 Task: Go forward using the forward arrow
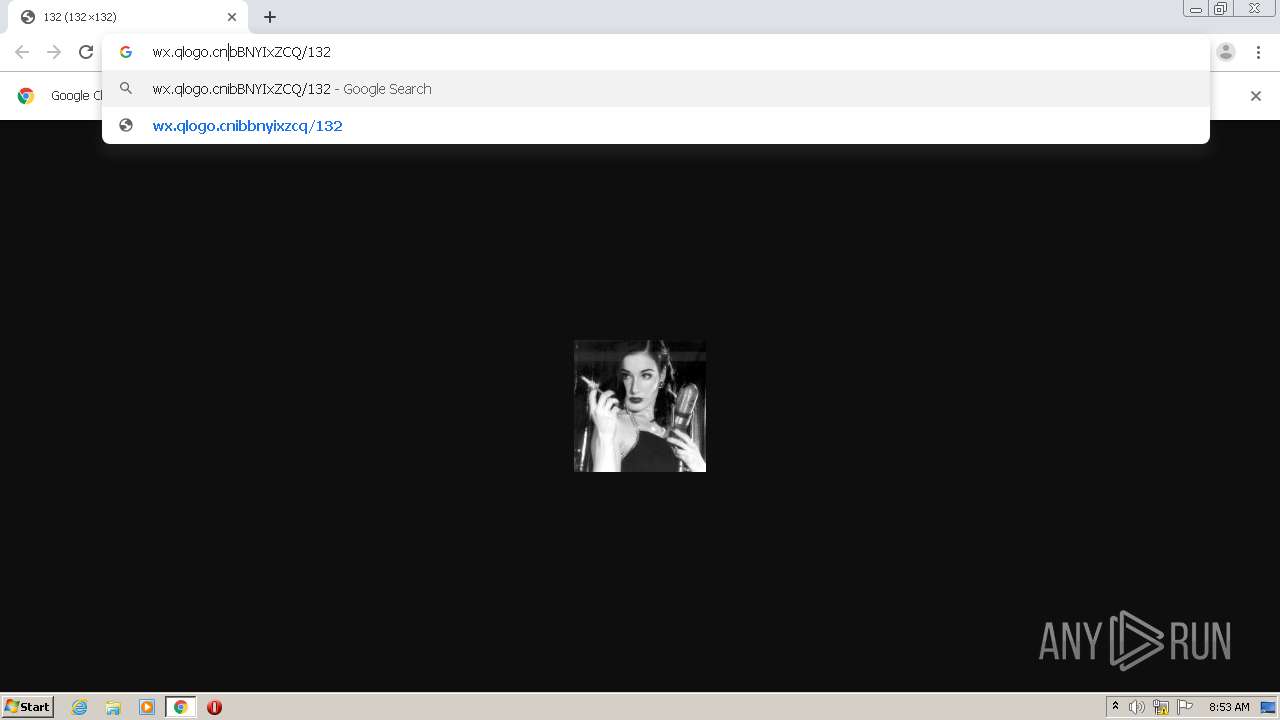54,52
